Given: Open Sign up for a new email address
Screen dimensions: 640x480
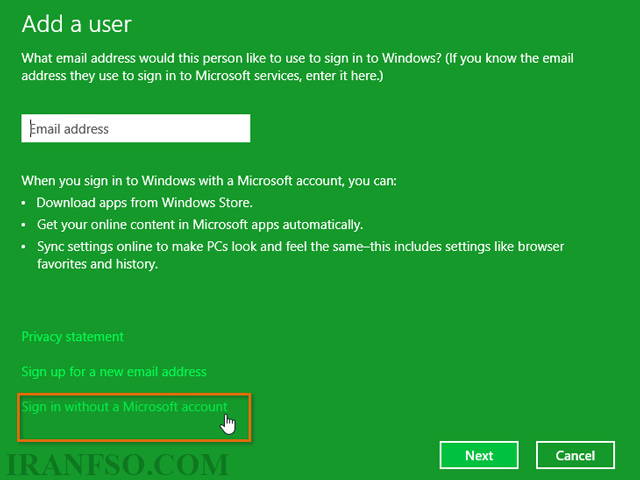Looking at the screenshot, I should (114, 372).
